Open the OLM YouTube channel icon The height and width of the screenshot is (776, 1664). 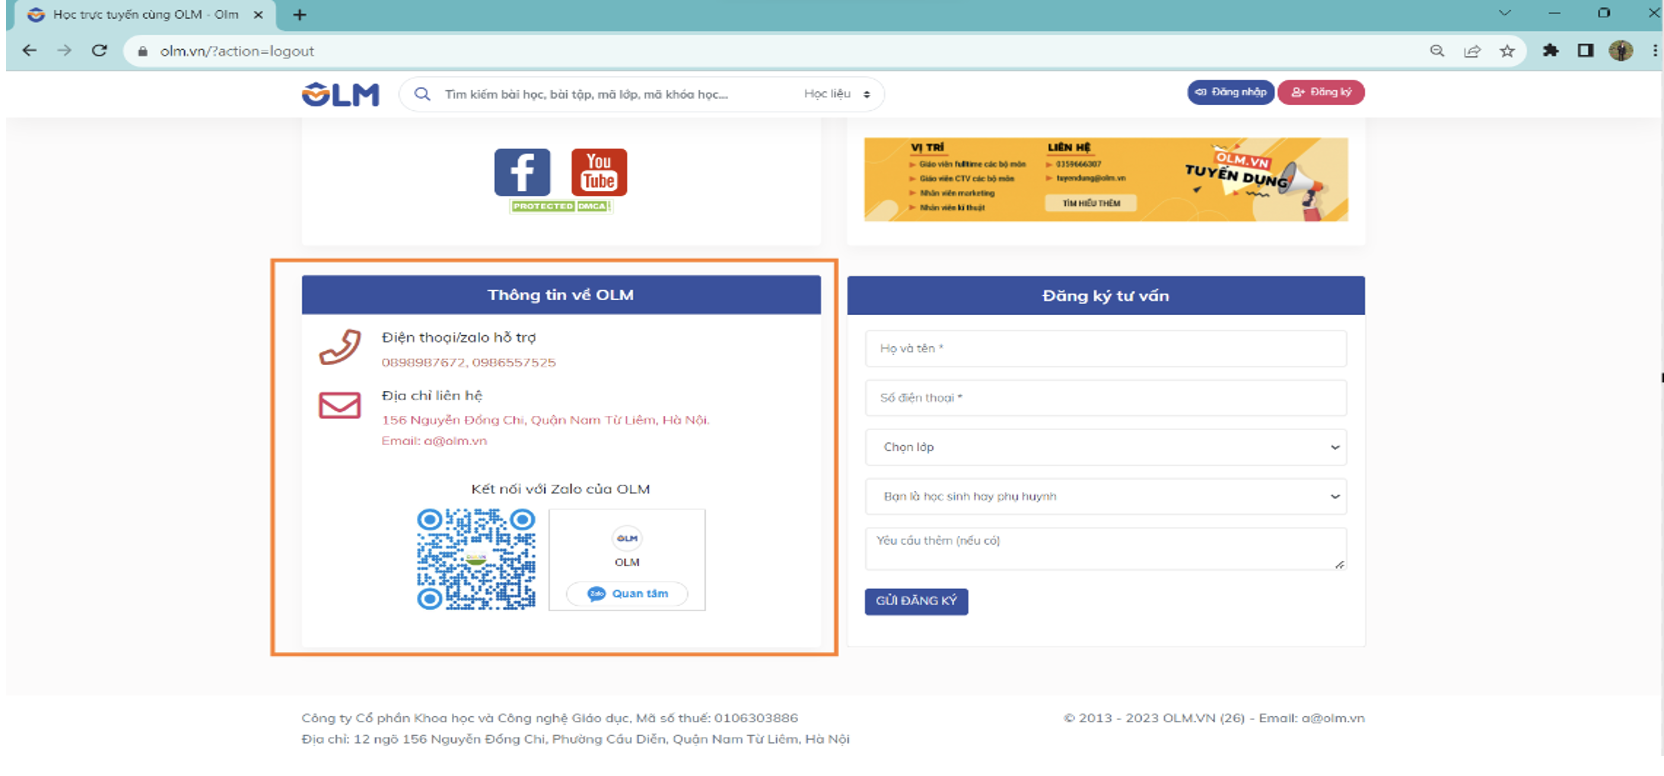coord(599,172)
